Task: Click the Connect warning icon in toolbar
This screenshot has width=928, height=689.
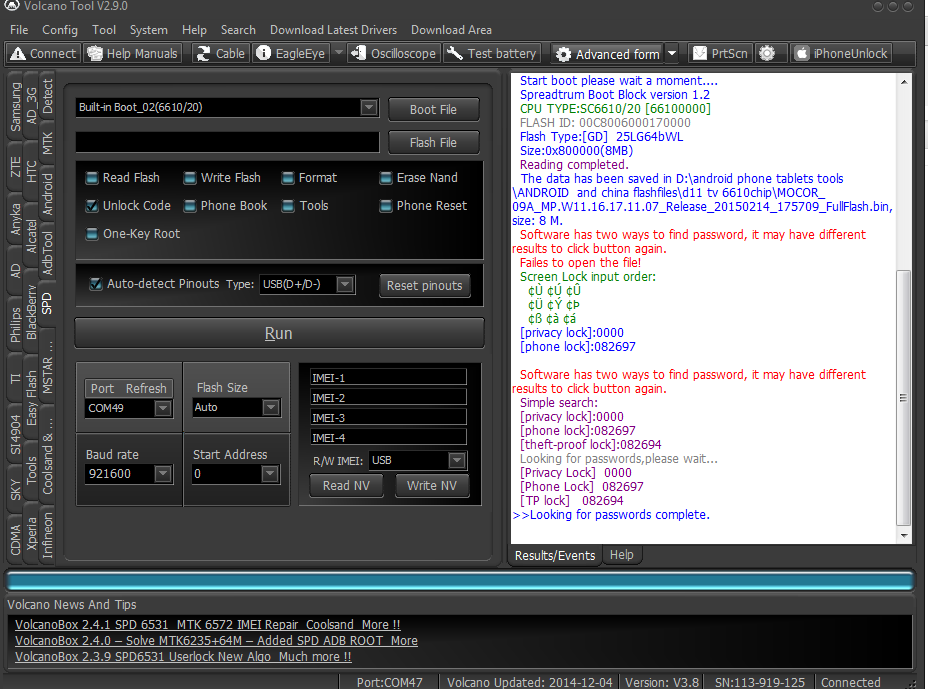Action: 18,54
